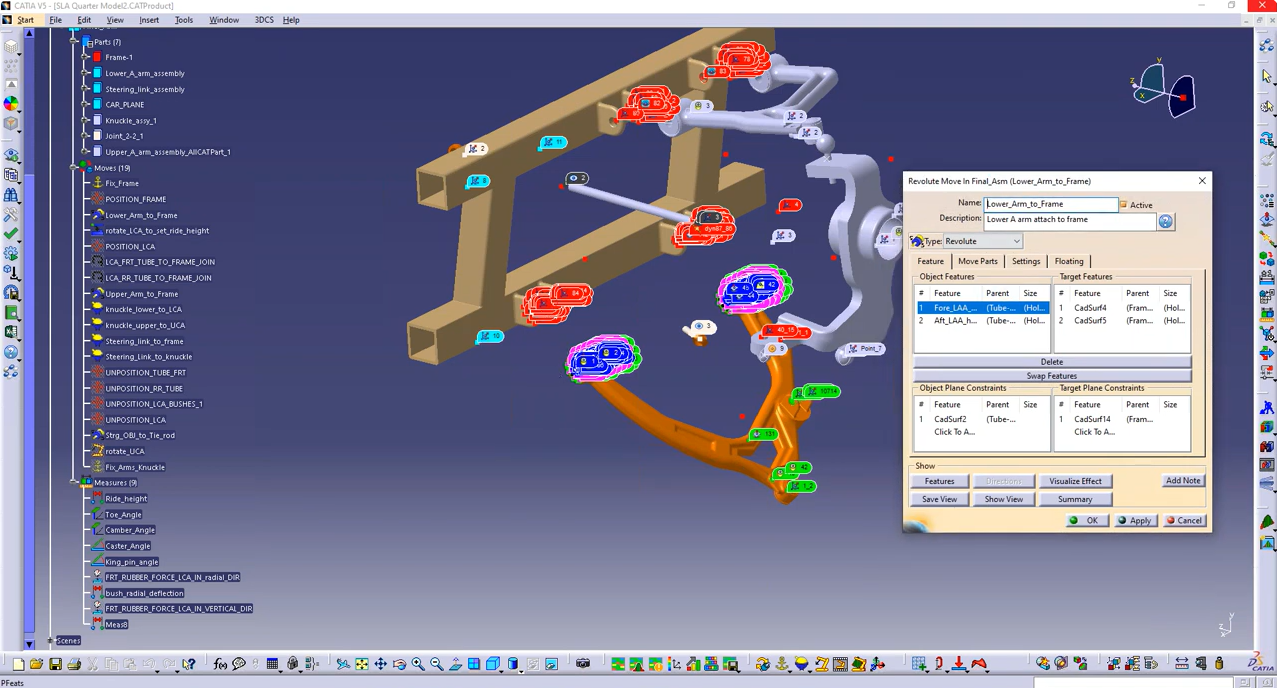This screenshot has width=1277, height=688.
Task: Enable the Active checkbox in the Revolute dialog
Action: coord(1123,205)
